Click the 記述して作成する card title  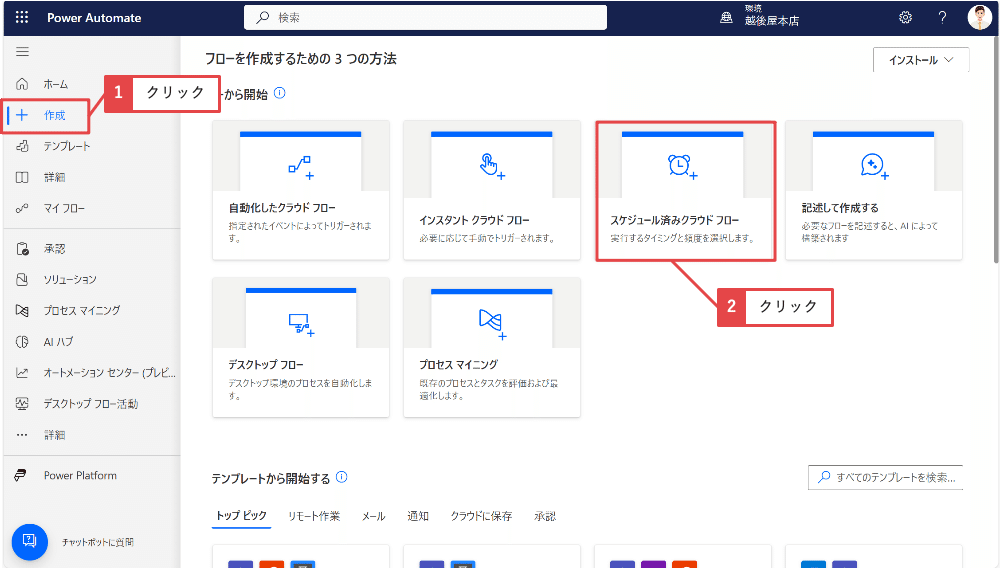tap(840, 208)
